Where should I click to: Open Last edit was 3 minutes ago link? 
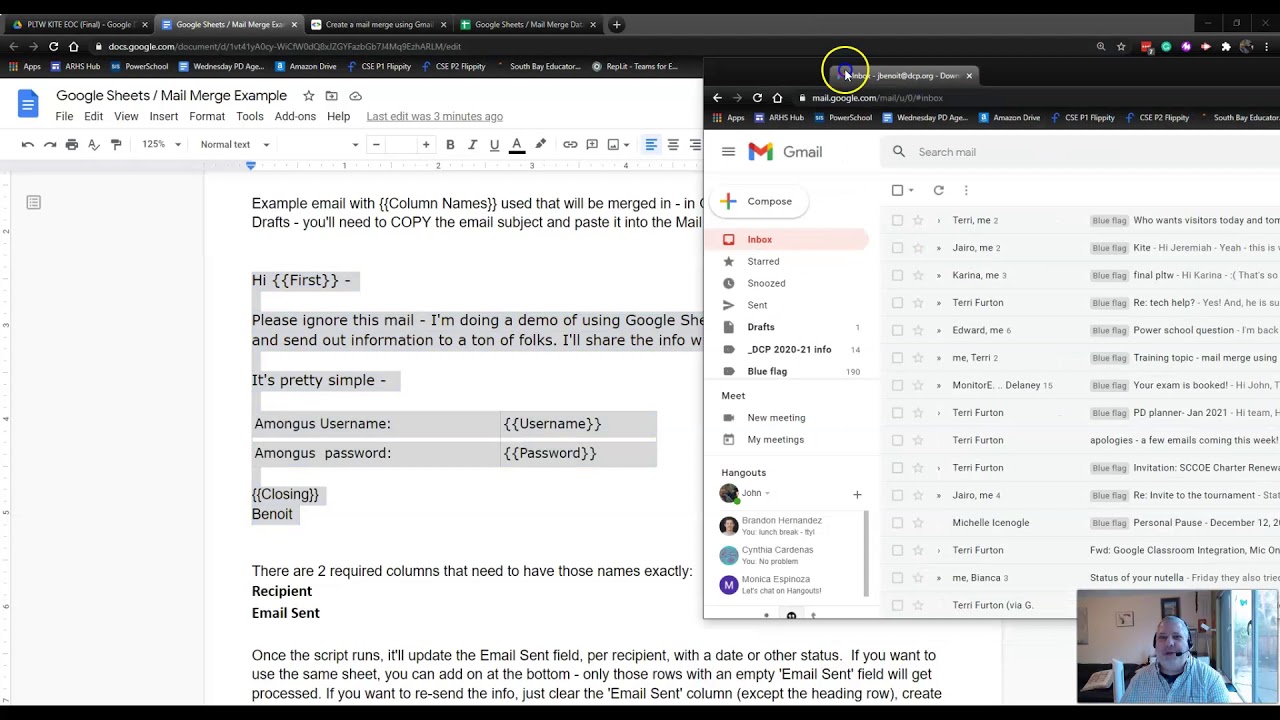point(434,116)
